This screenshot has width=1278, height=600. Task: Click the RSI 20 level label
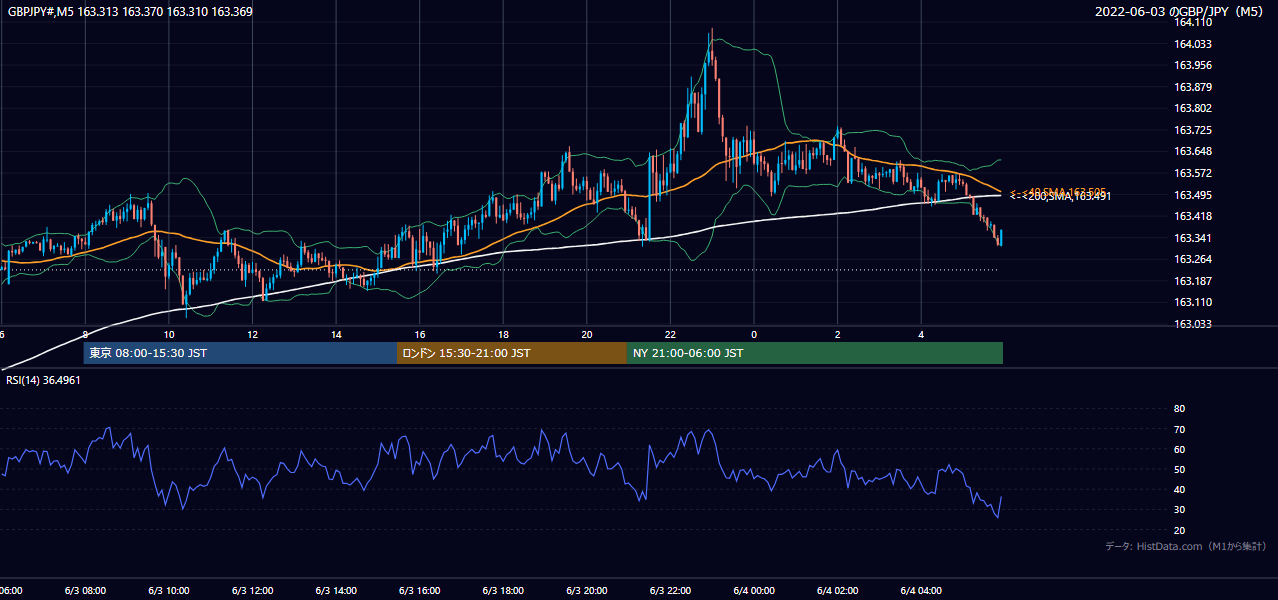pos(1179,530)
